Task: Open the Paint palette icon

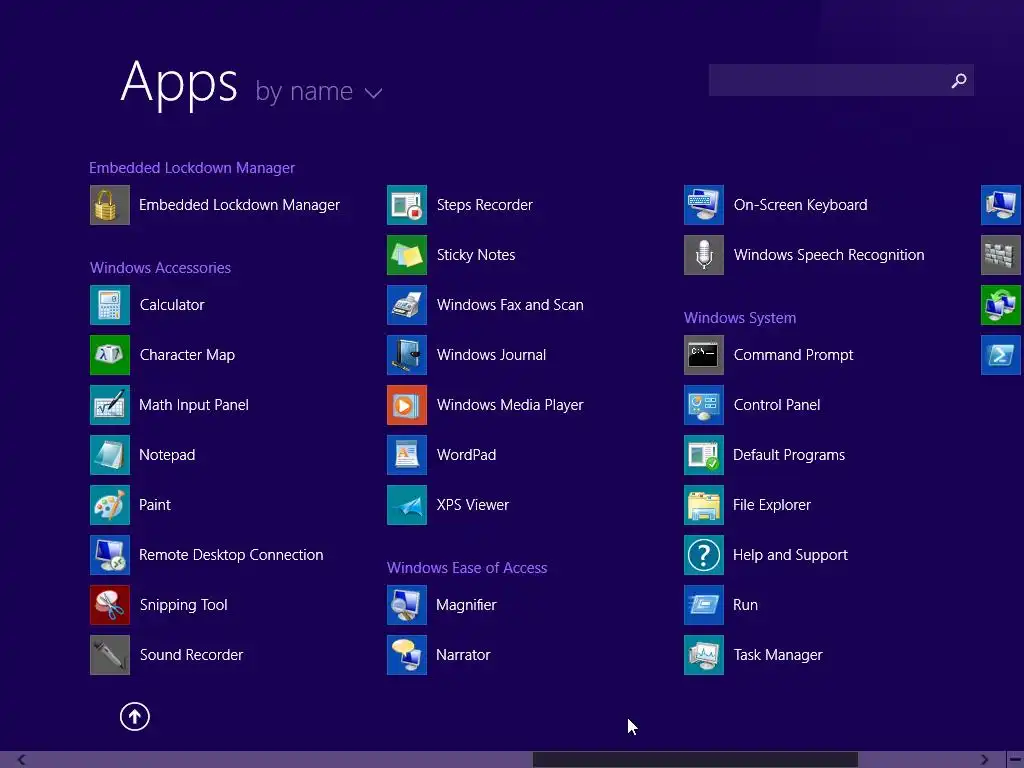Action: 110,505
